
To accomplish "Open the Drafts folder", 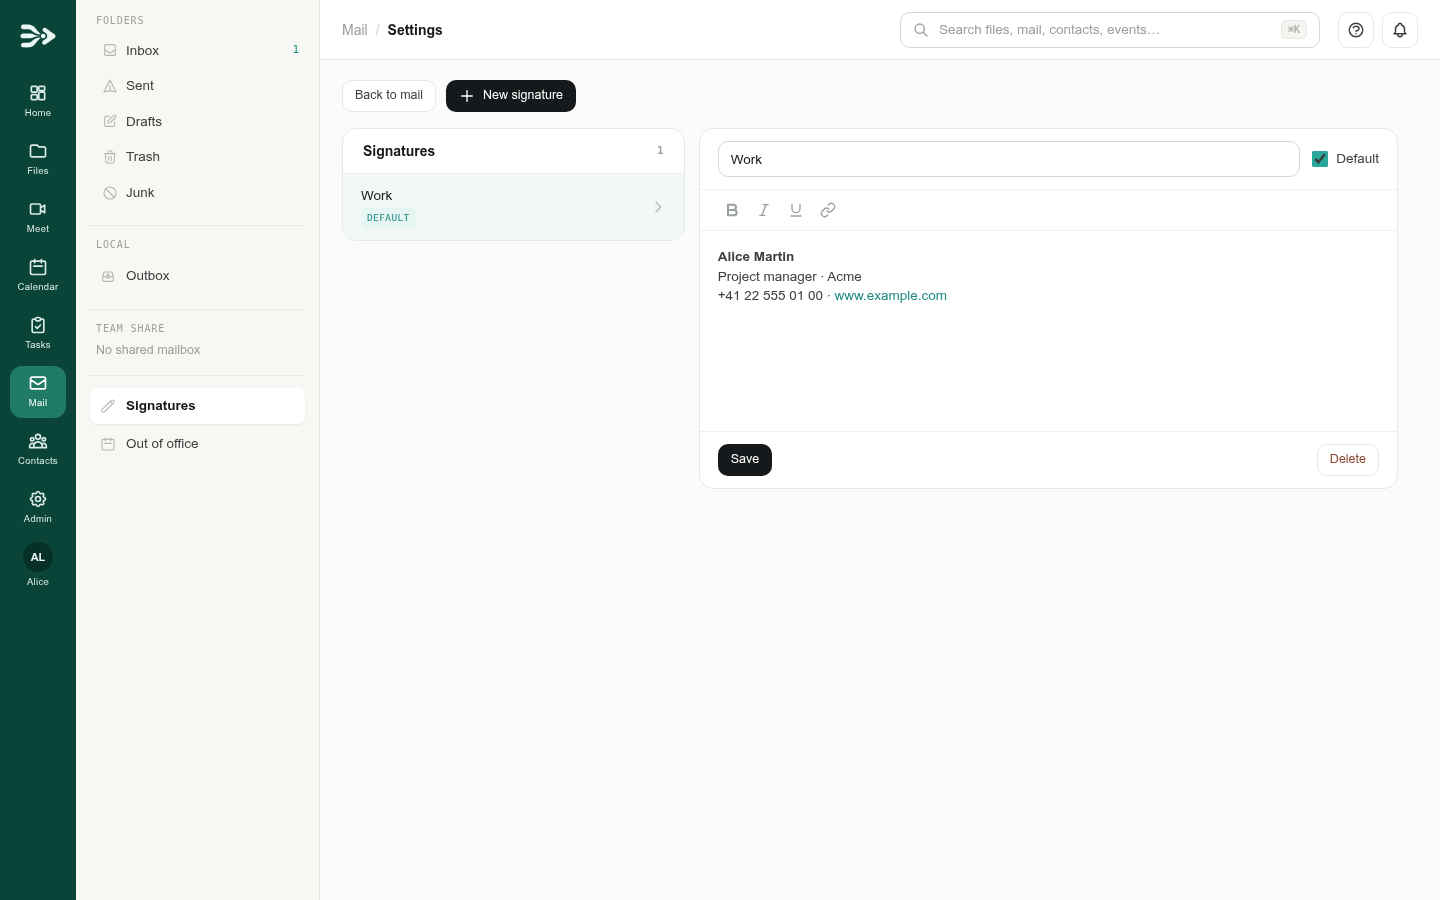I will (x=198, y=122).
